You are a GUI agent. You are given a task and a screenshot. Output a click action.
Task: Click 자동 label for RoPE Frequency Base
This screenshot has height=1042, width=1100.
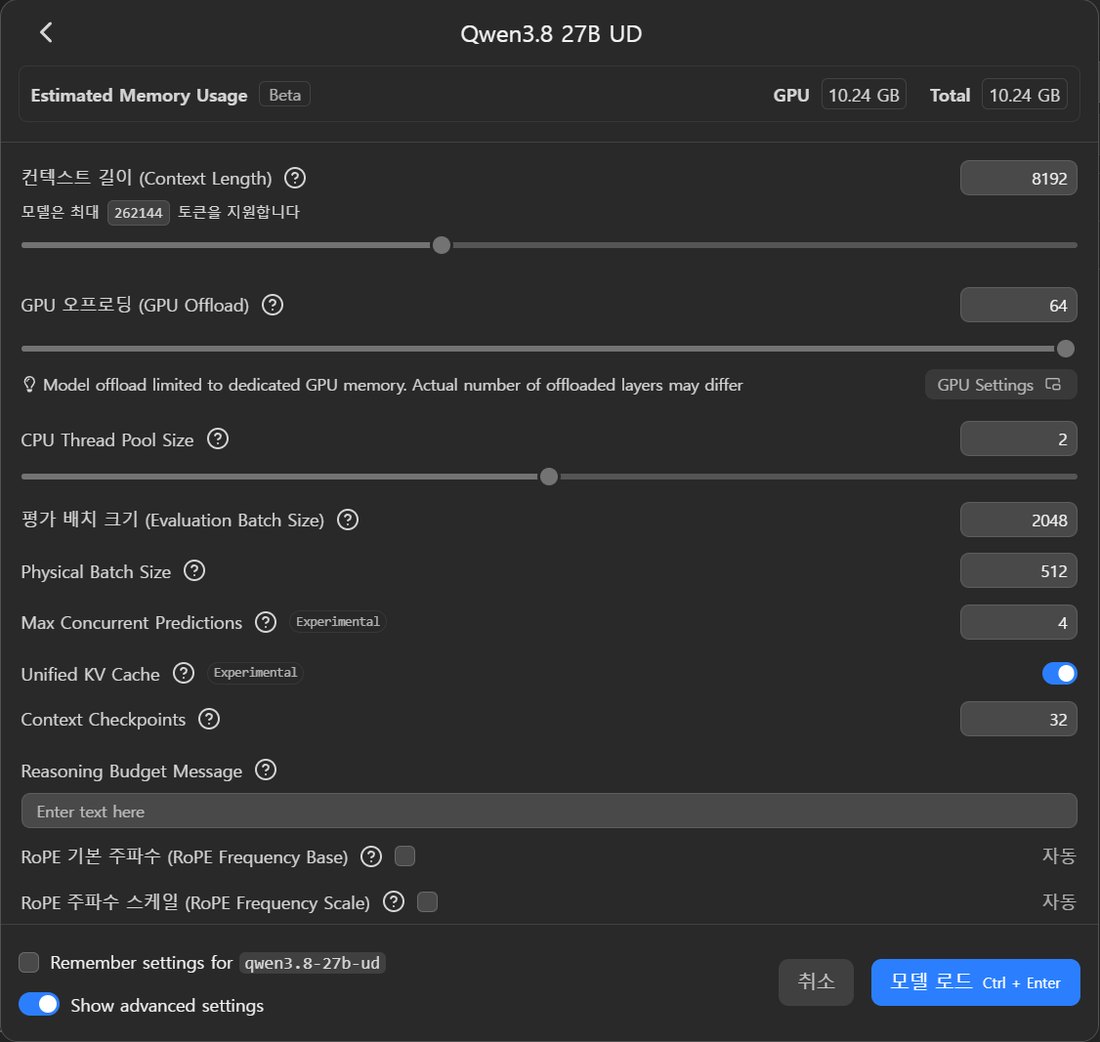(1059, 855)
